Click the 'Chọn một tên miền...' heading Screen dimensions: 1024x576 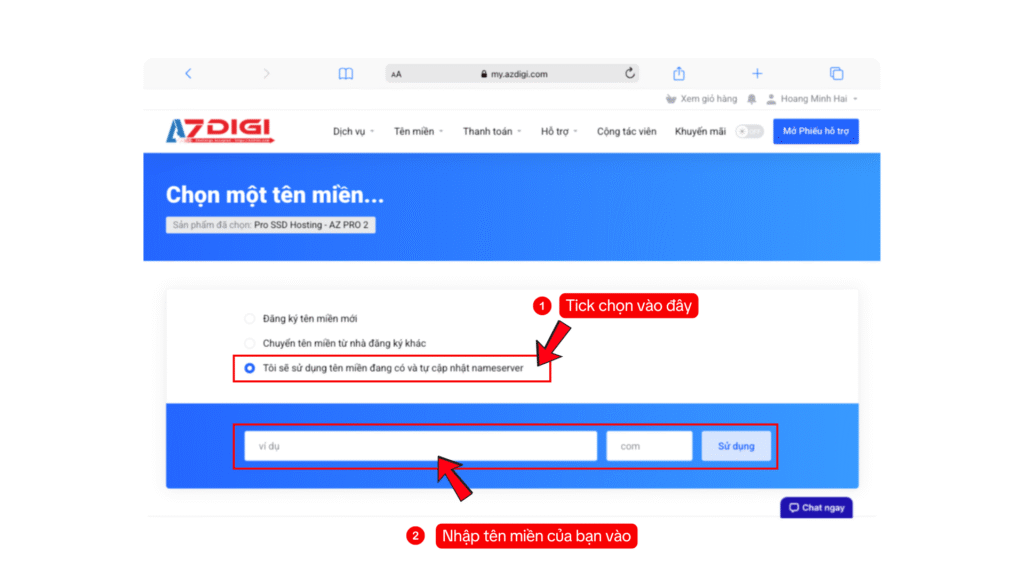[x=275, y=195]
